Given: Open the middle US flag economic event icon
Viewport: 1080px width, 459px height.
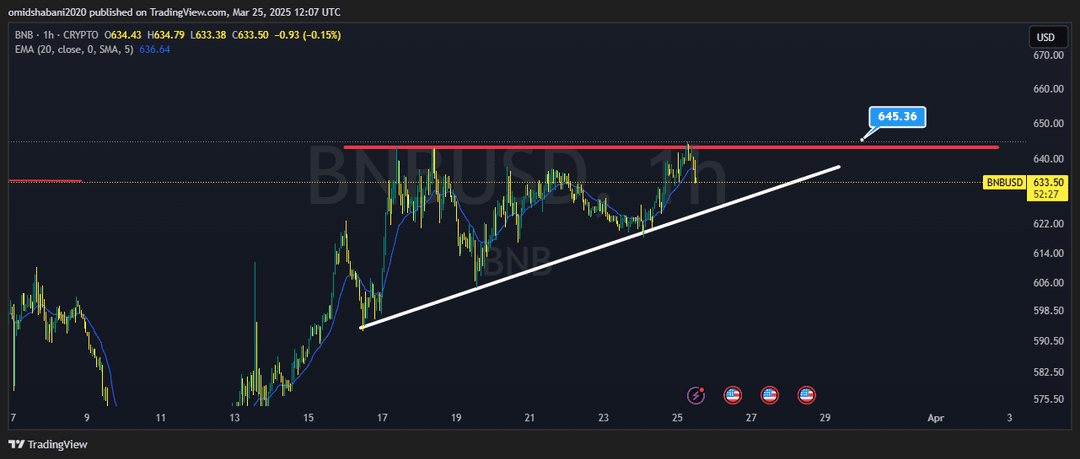Looking at the screenshot, I should (769, 395).
